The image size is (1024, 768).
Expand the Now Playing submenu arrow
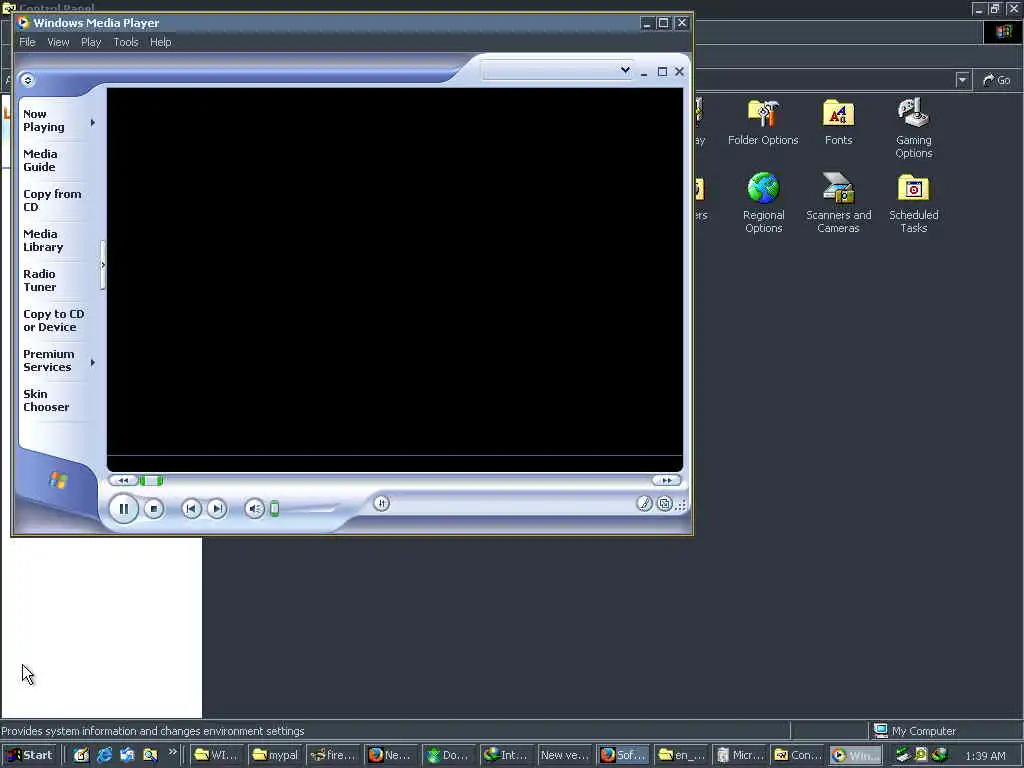[x=93, y=122]
